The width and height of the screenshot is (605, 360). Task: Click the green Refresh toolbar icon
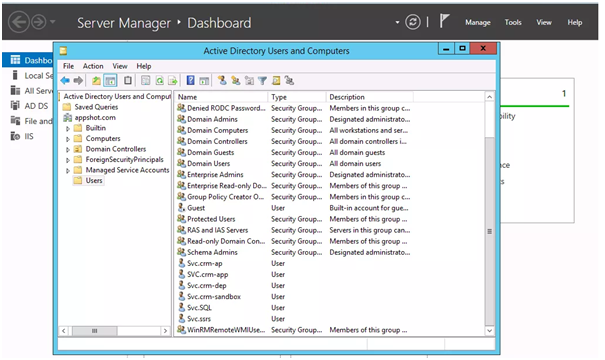pyautogui.click(x=159, y=81)
